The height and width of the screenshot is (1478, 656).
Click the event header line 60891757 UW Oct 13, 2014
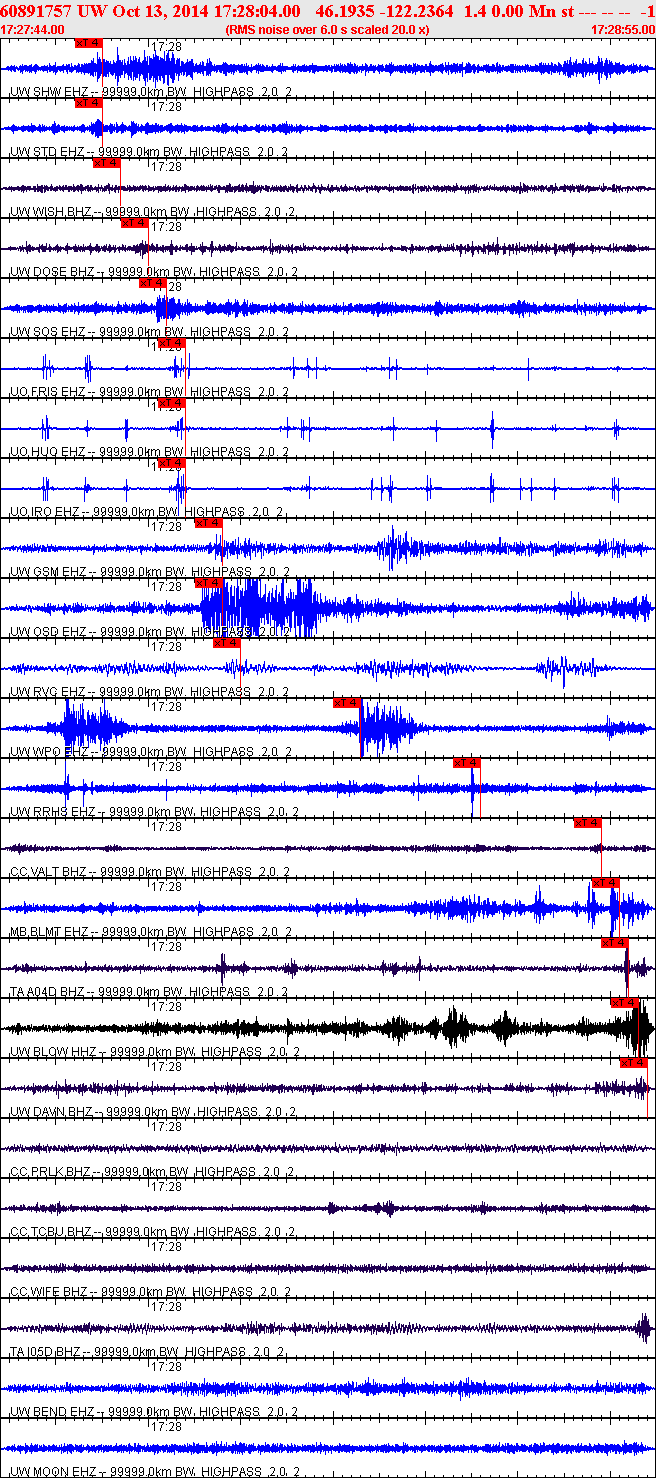point(328,10)
